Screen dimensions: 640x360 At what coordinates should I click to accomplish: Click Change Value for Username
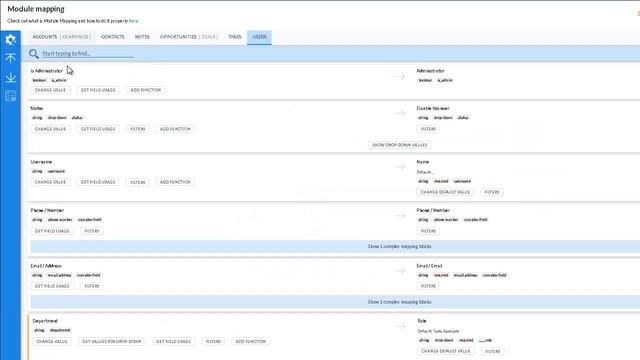click(x=50, y=182)
